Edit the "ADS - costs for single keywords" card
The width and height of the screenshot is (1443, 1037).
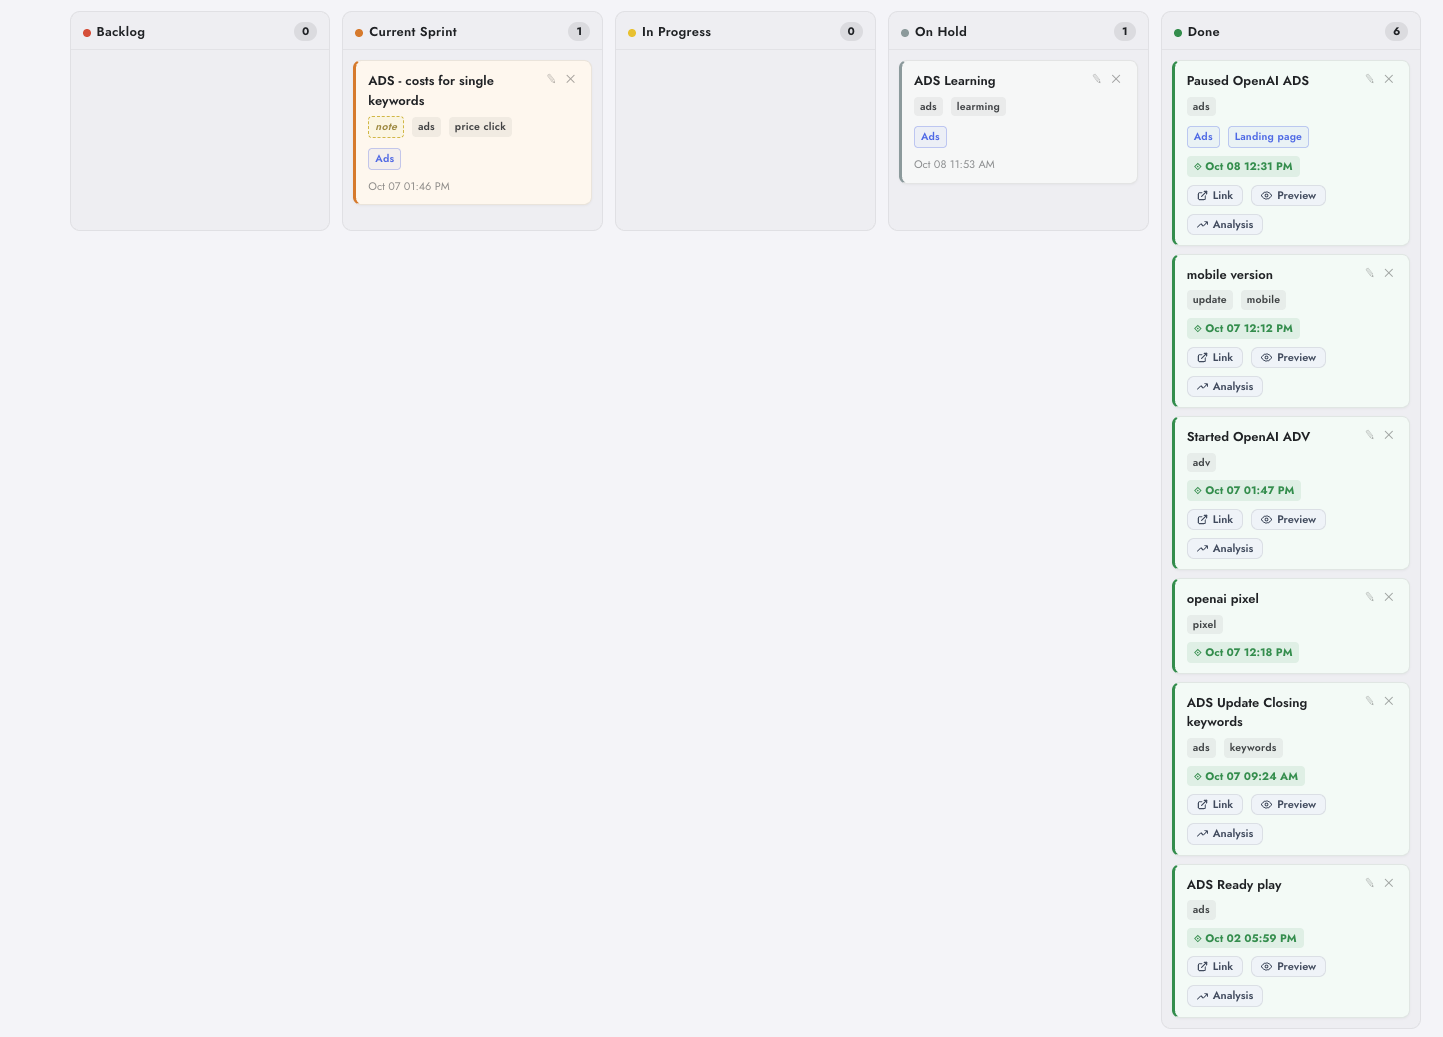click(x=551, y=79)
